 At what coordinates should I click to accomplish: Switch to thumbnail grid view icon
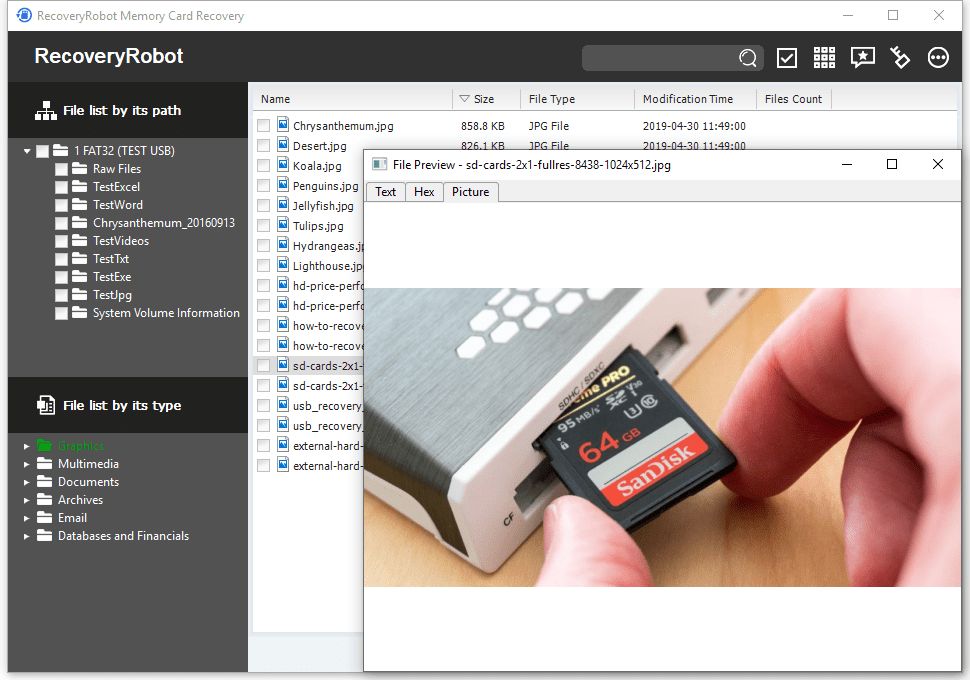[x=824, y=57]
